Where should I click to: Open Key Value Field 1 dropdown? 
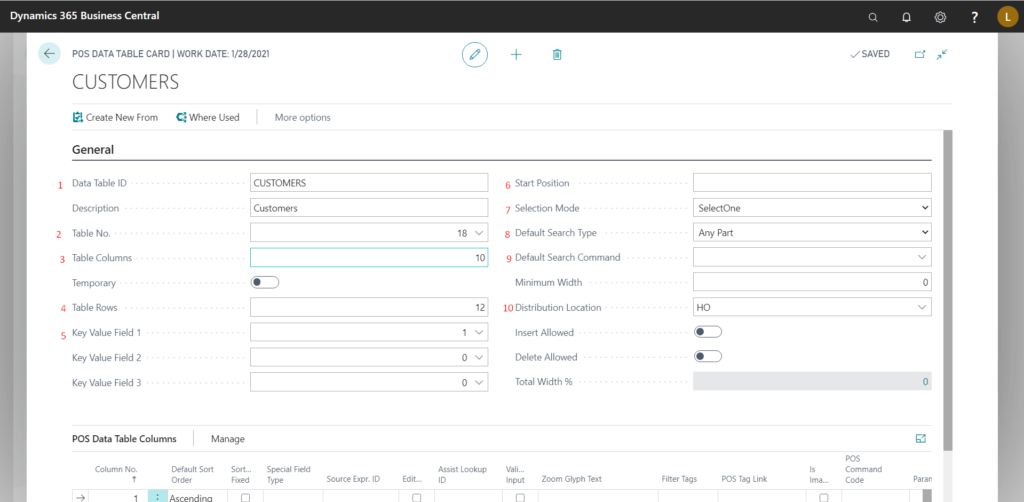pos(479,332)
